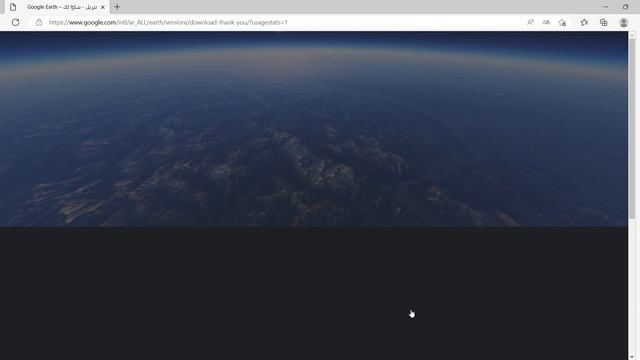Open a new tab with the plus button
640x360 pixels.
[117, 7]
